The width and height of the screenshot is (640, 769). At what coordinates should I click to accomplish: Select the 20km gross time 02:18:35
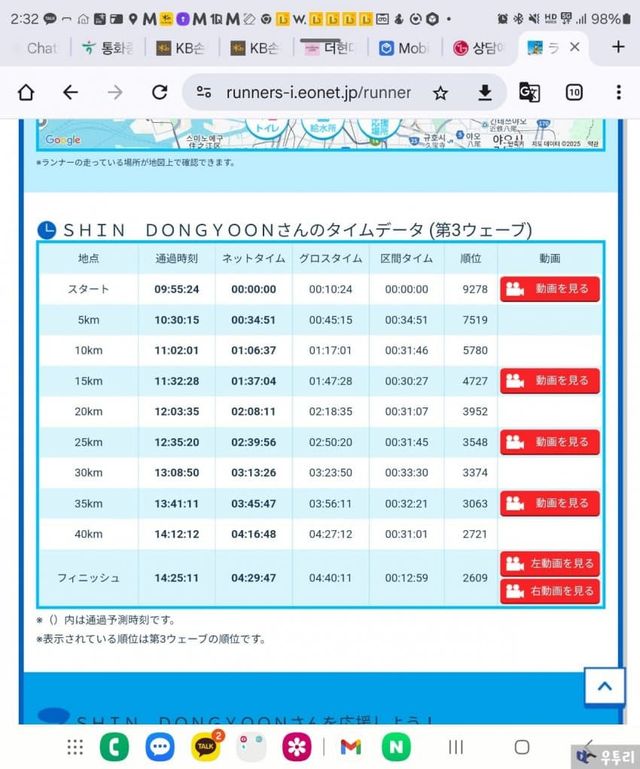(331, 411)
